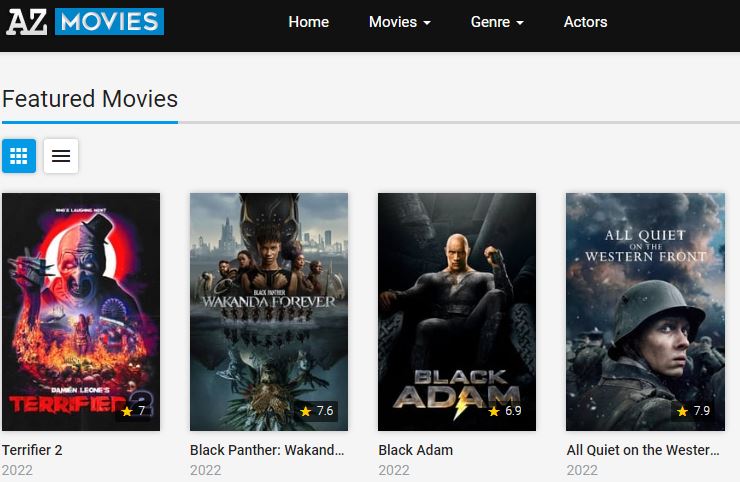This screenshot has height=482, width=740.
Task: Switch to grid view layout
Action: (x=19, y=156)
